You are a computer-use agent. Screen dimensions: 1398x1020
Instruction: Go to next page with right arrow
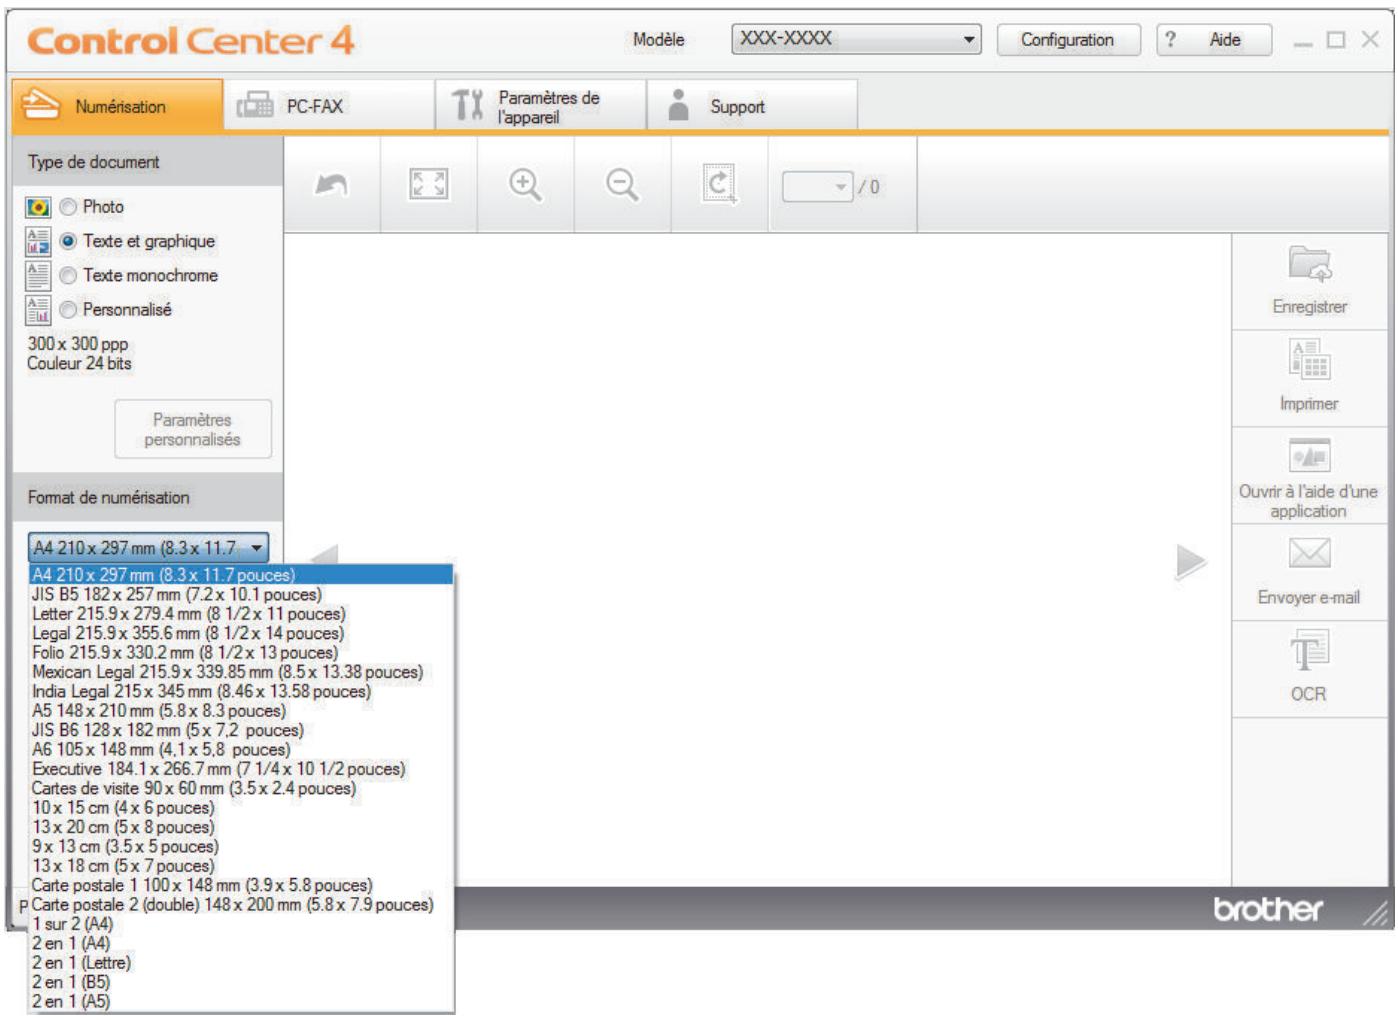click(x=1190, y=562)
